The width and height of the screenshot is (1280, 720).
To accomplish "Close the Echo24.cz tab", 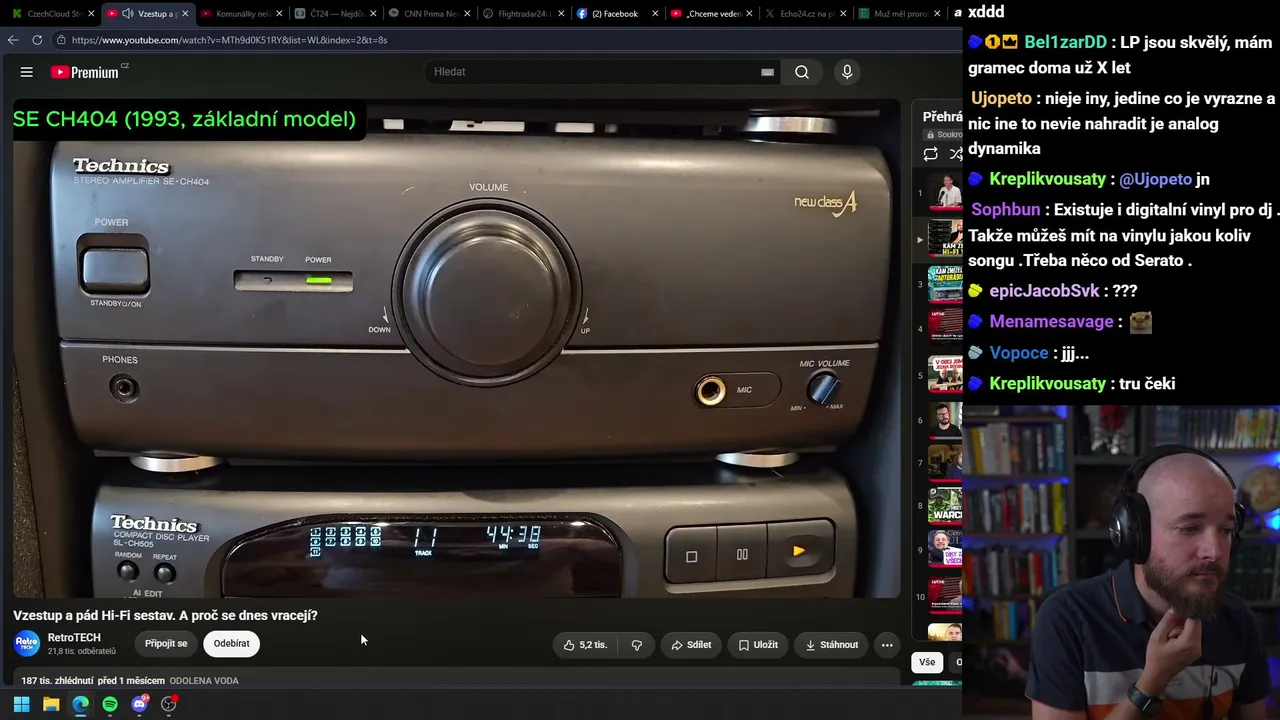I will 843,14.
